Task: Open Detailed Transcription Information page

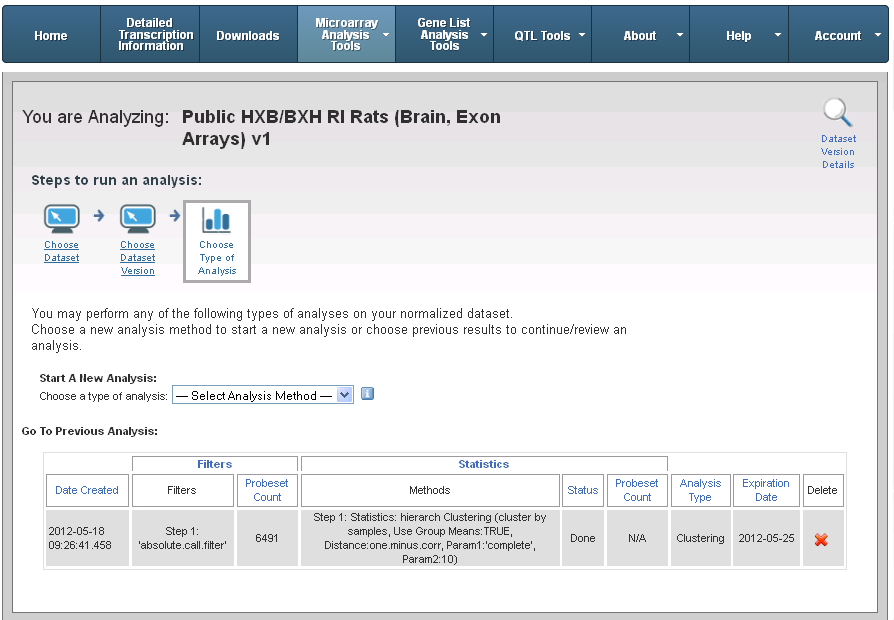Action: point(150,35)
